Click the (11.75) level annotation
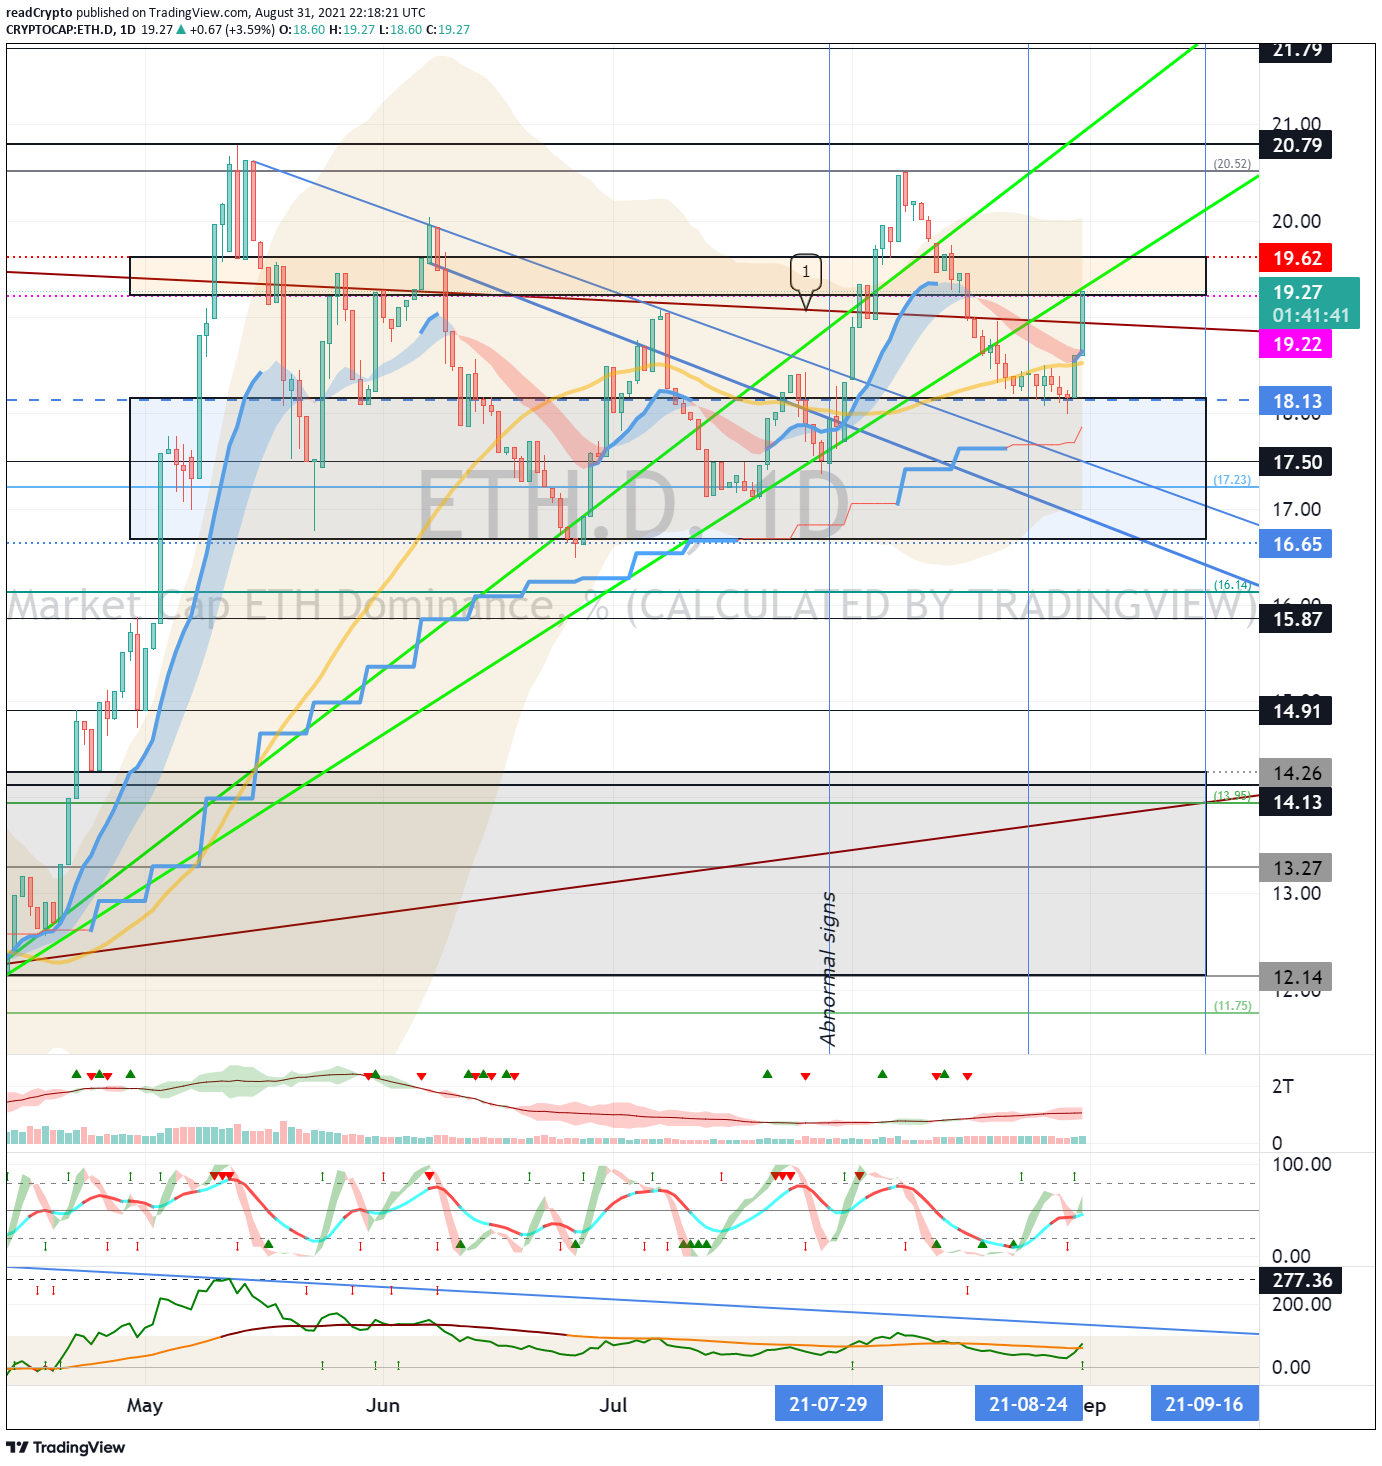This screenshot has height=1466, width=1382. point(1232,1006)
